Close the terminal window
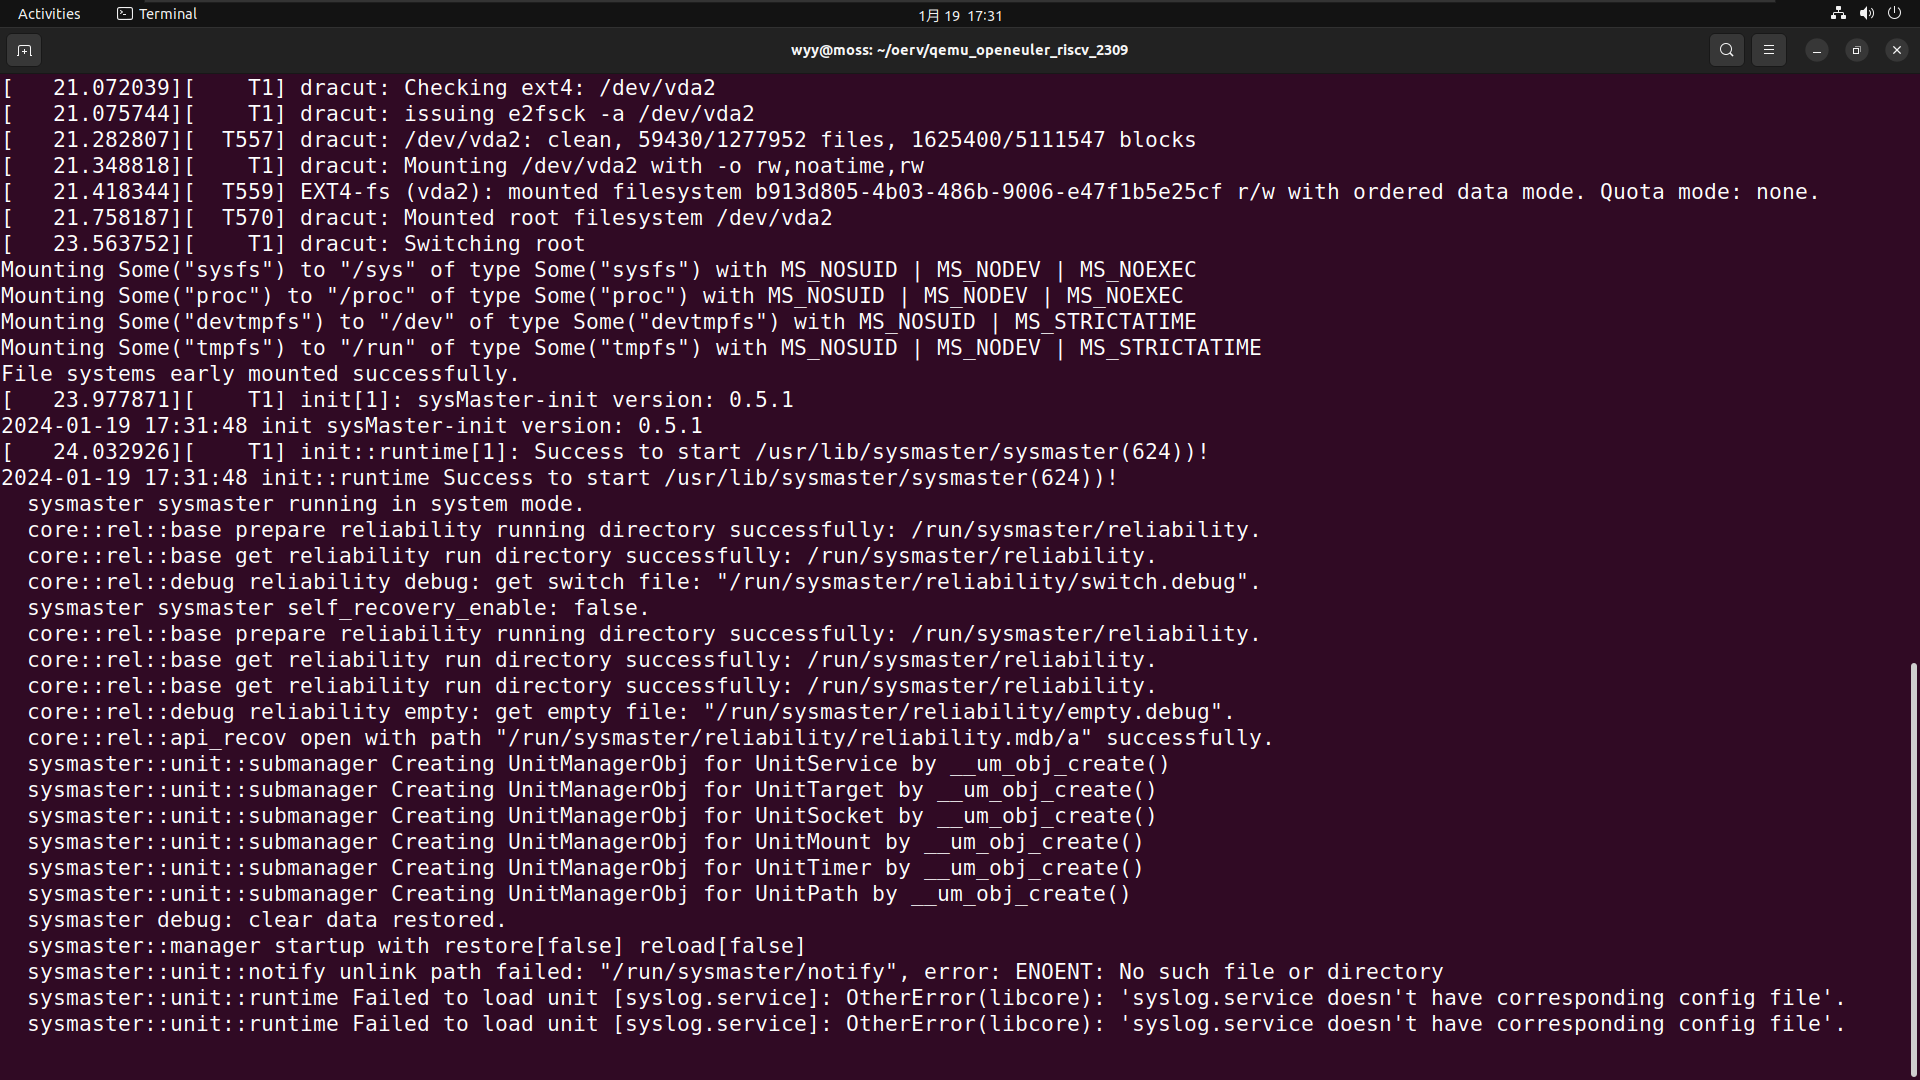Viewport: 1920px width, 1080px height. 1896,50
